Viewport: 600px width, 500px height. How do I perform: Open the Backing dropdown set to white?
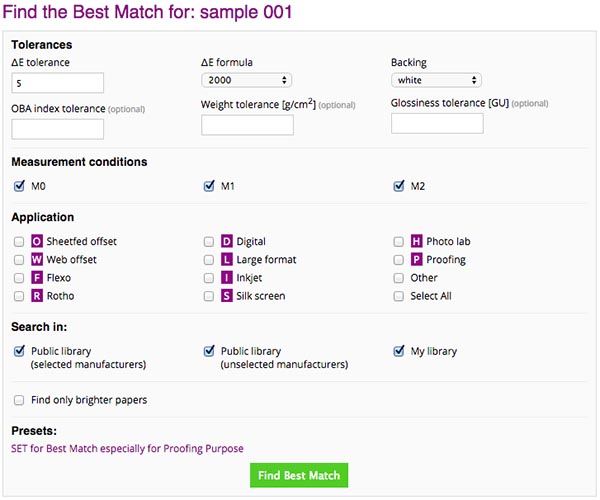[436, 80]
